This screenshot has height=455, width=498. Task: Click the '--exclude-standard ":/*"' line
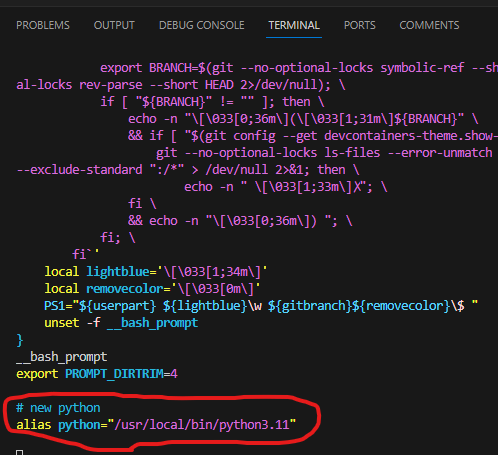pos(188,170)
